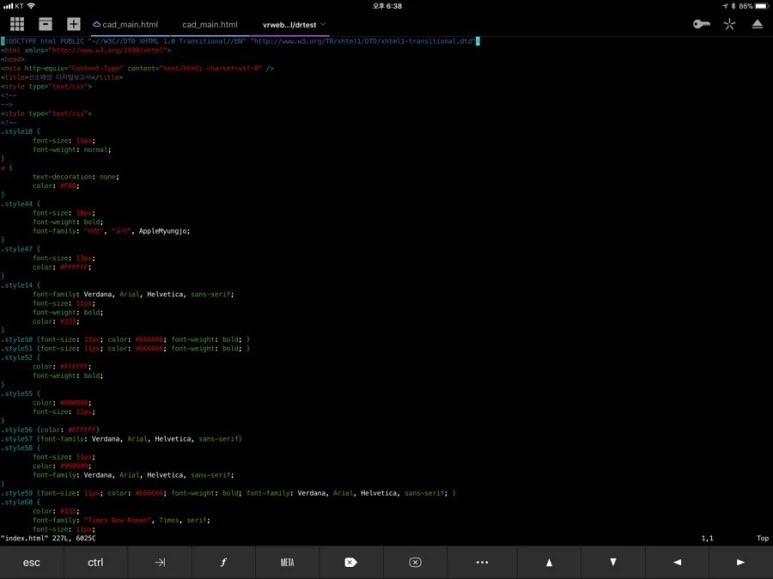Switch to first cad_main.html tab with cloud icon
Viewport: 773px width, 579px height.
pyautogui.click(x=125, y=25)
